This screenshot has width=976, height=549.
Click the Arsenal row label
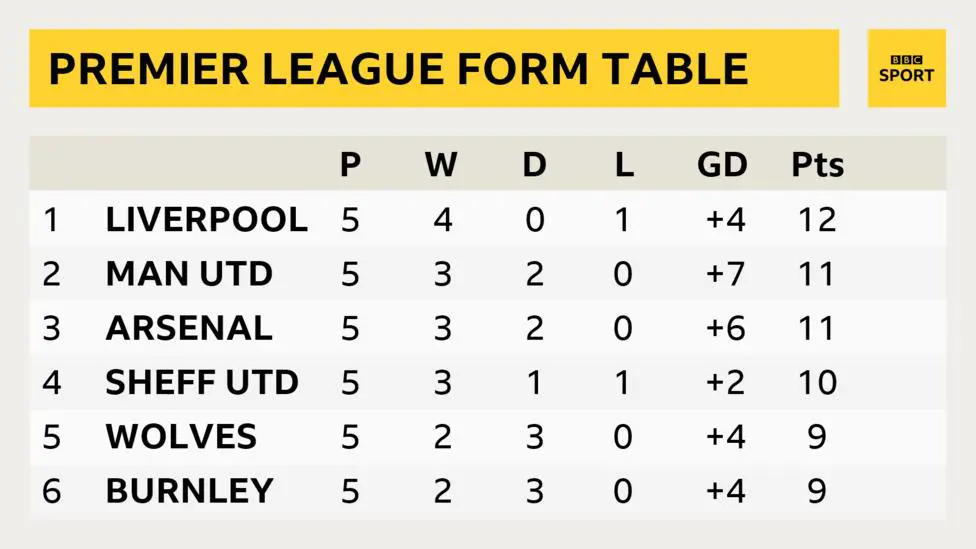(x=189, y=327)
